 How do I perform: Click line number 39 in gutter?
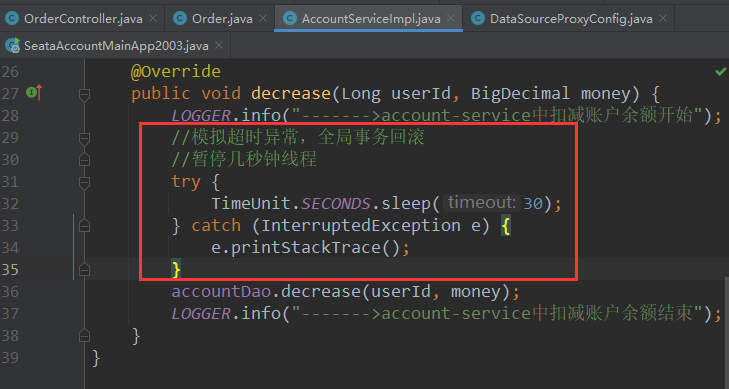(10, 357)
